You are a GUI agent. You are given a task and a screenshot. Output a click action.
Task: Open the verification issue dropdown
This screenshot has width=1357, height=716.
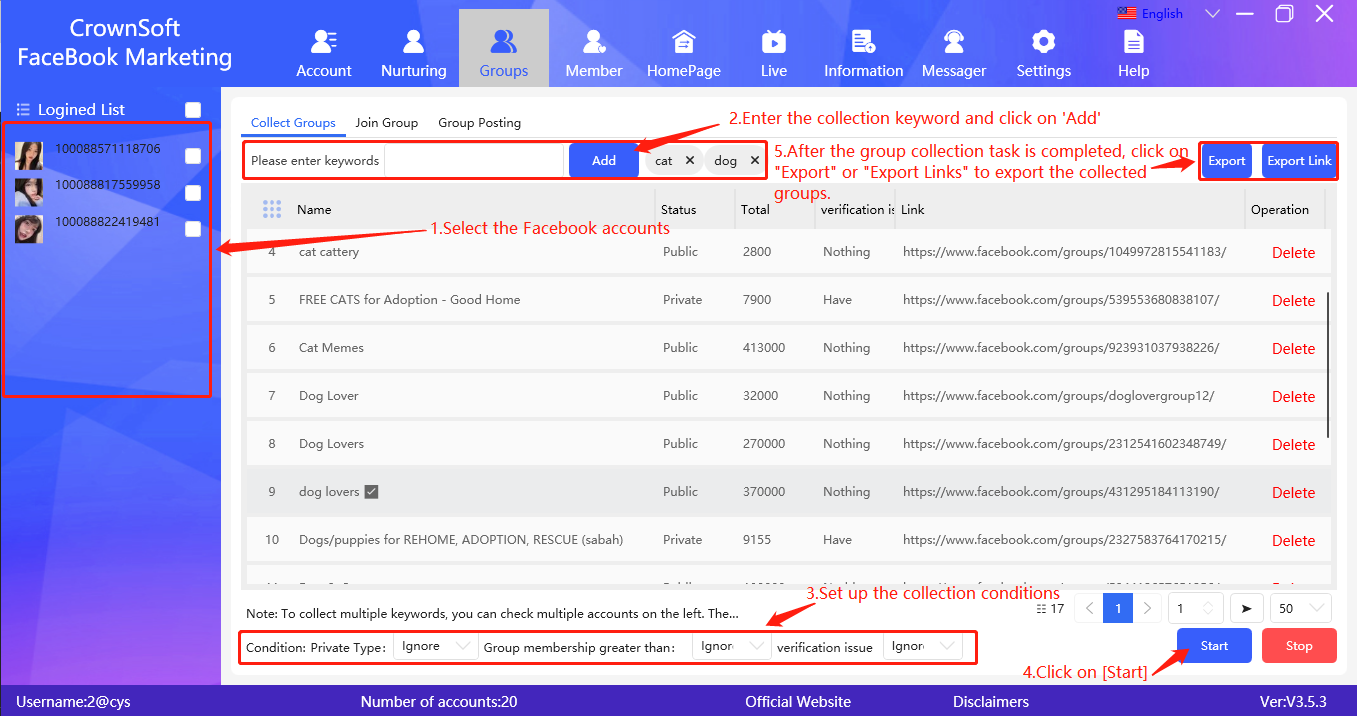(x=922, y=647)
